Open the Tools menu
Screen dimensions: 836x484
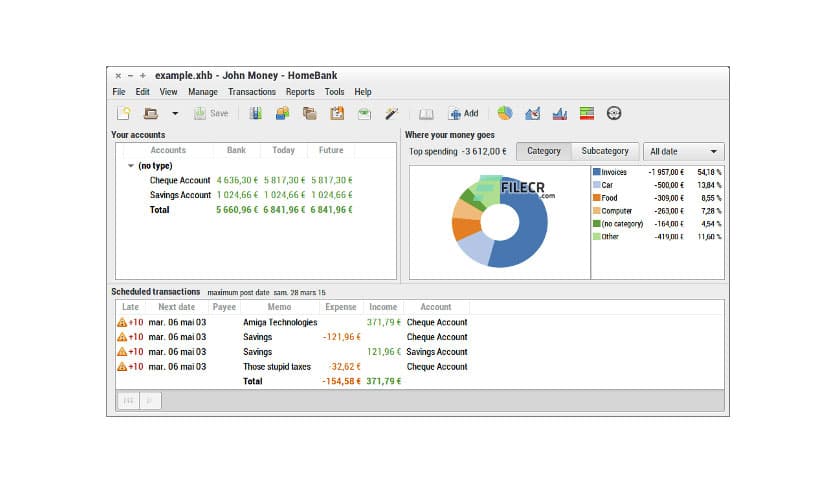[x=334, y=92]
